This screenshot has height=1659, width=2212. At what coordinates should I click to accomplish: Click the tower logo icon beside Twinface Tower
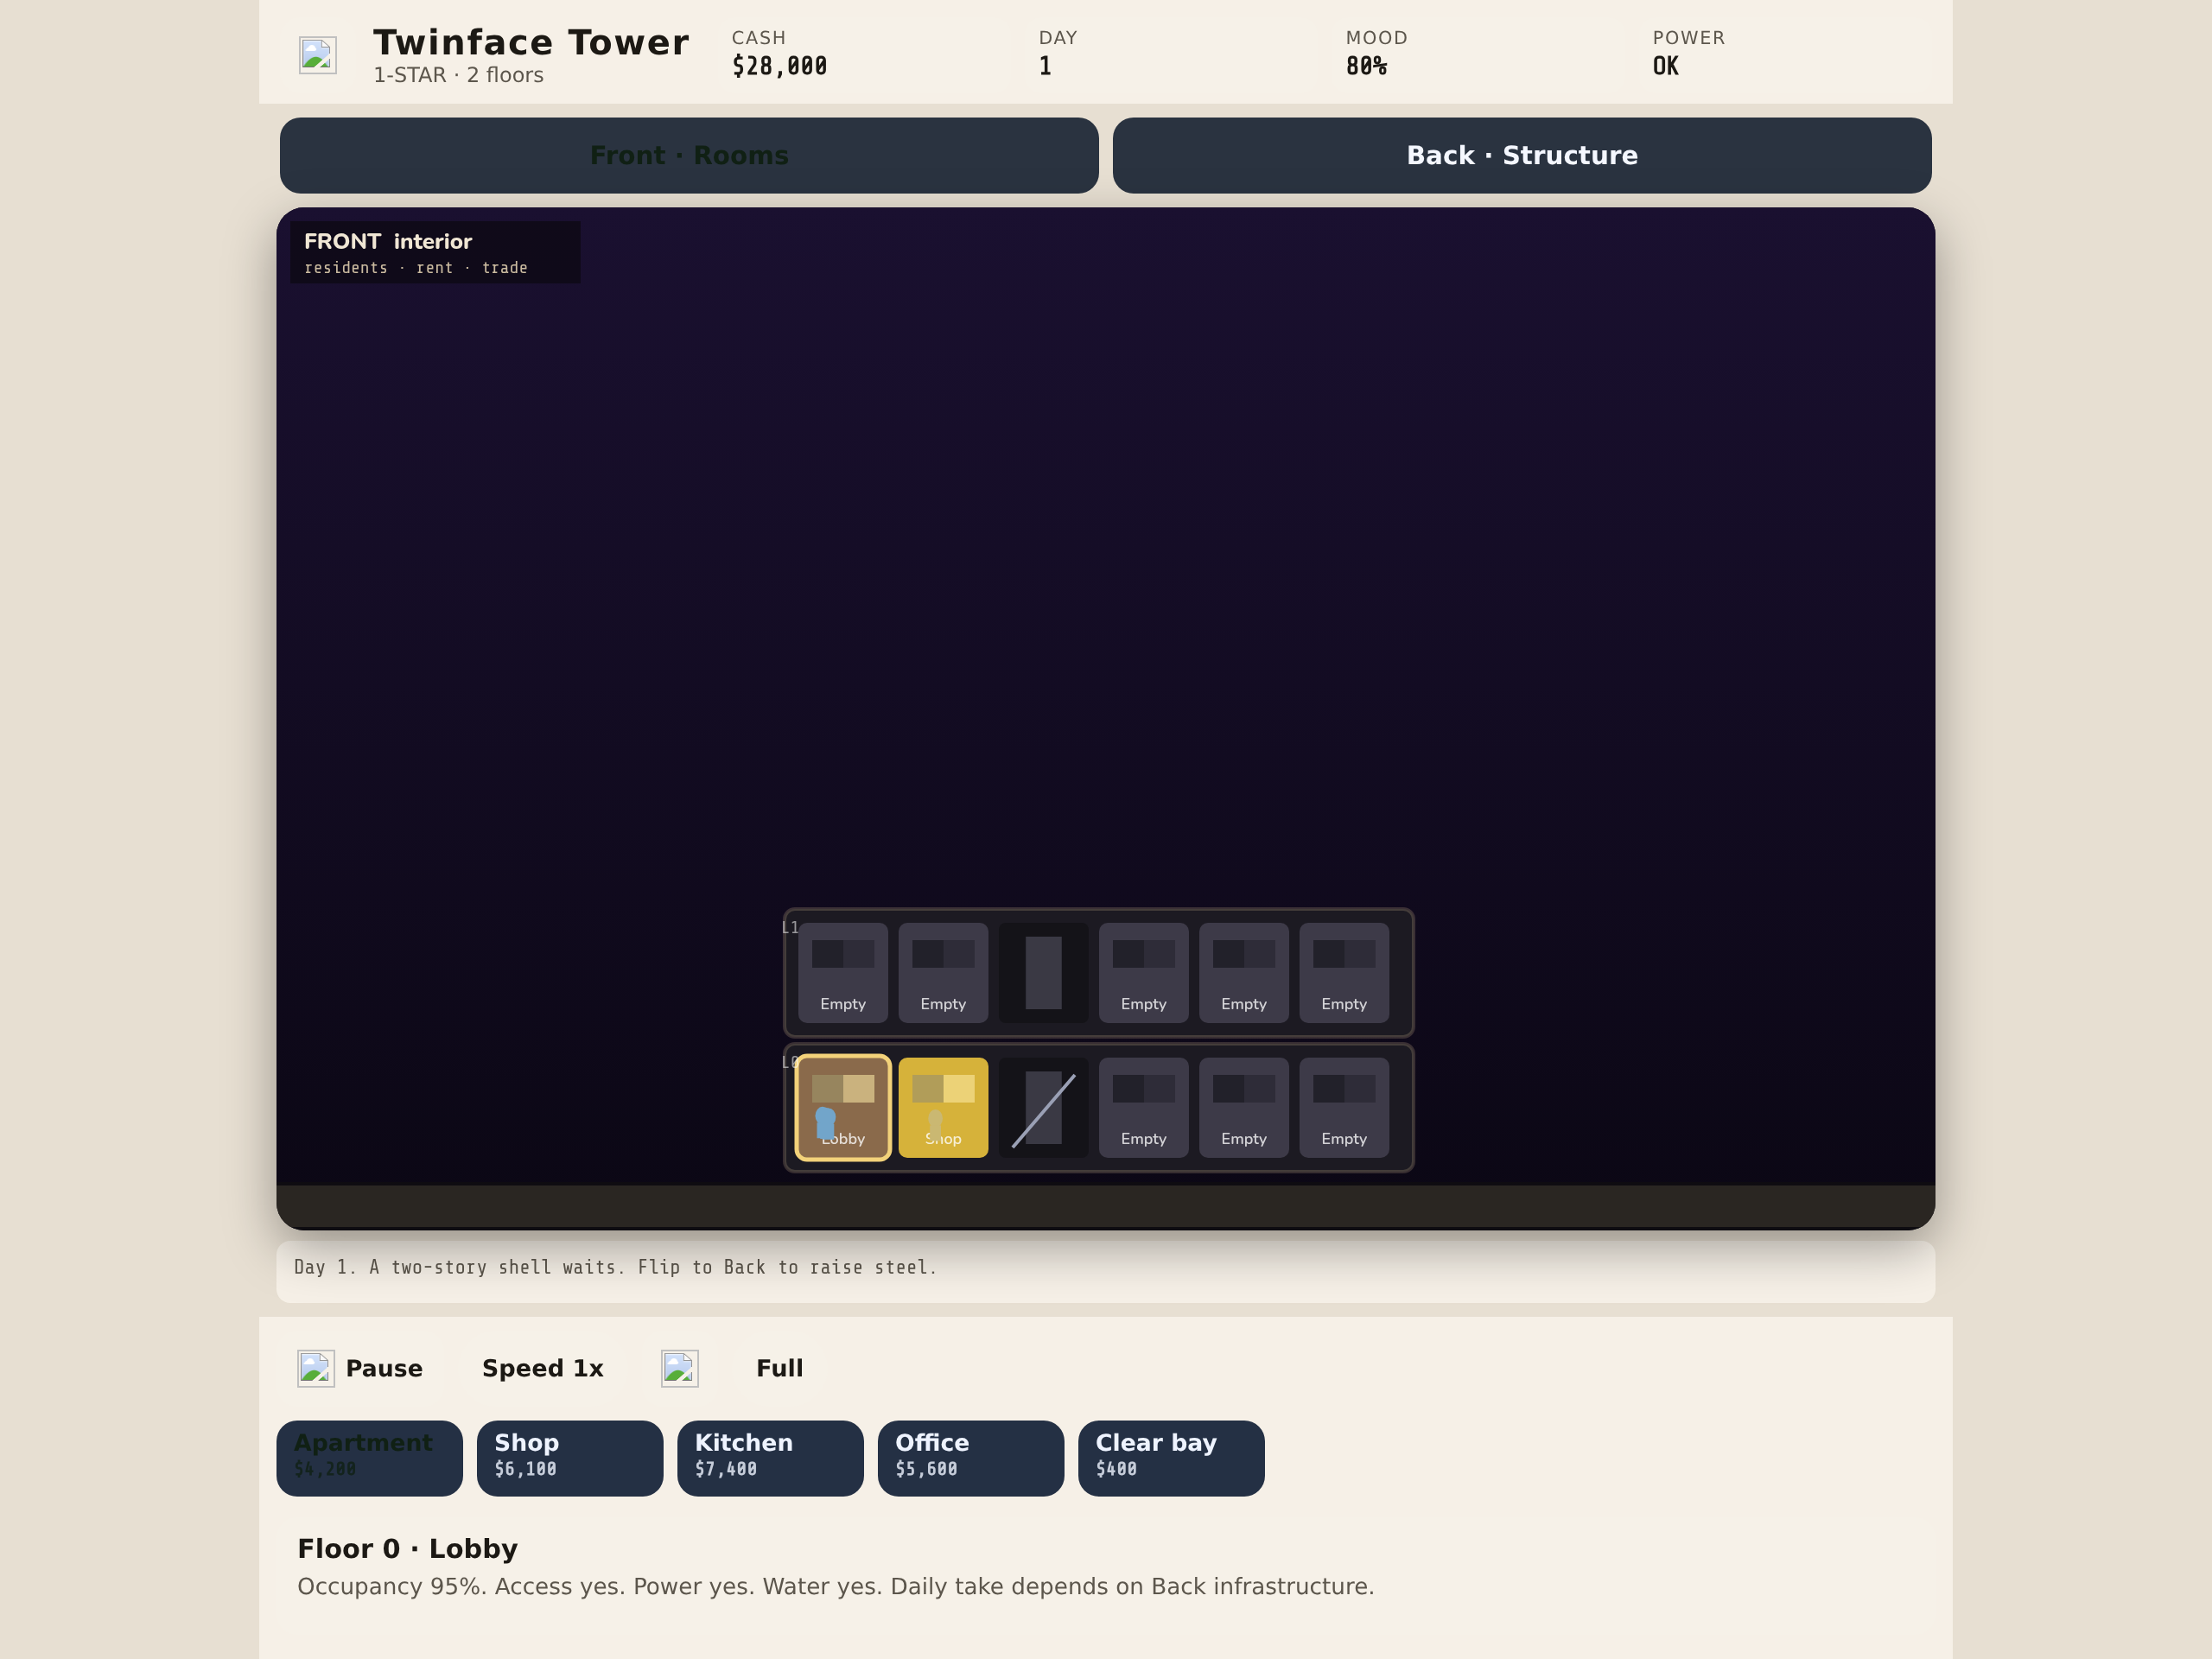pos(318,55)
